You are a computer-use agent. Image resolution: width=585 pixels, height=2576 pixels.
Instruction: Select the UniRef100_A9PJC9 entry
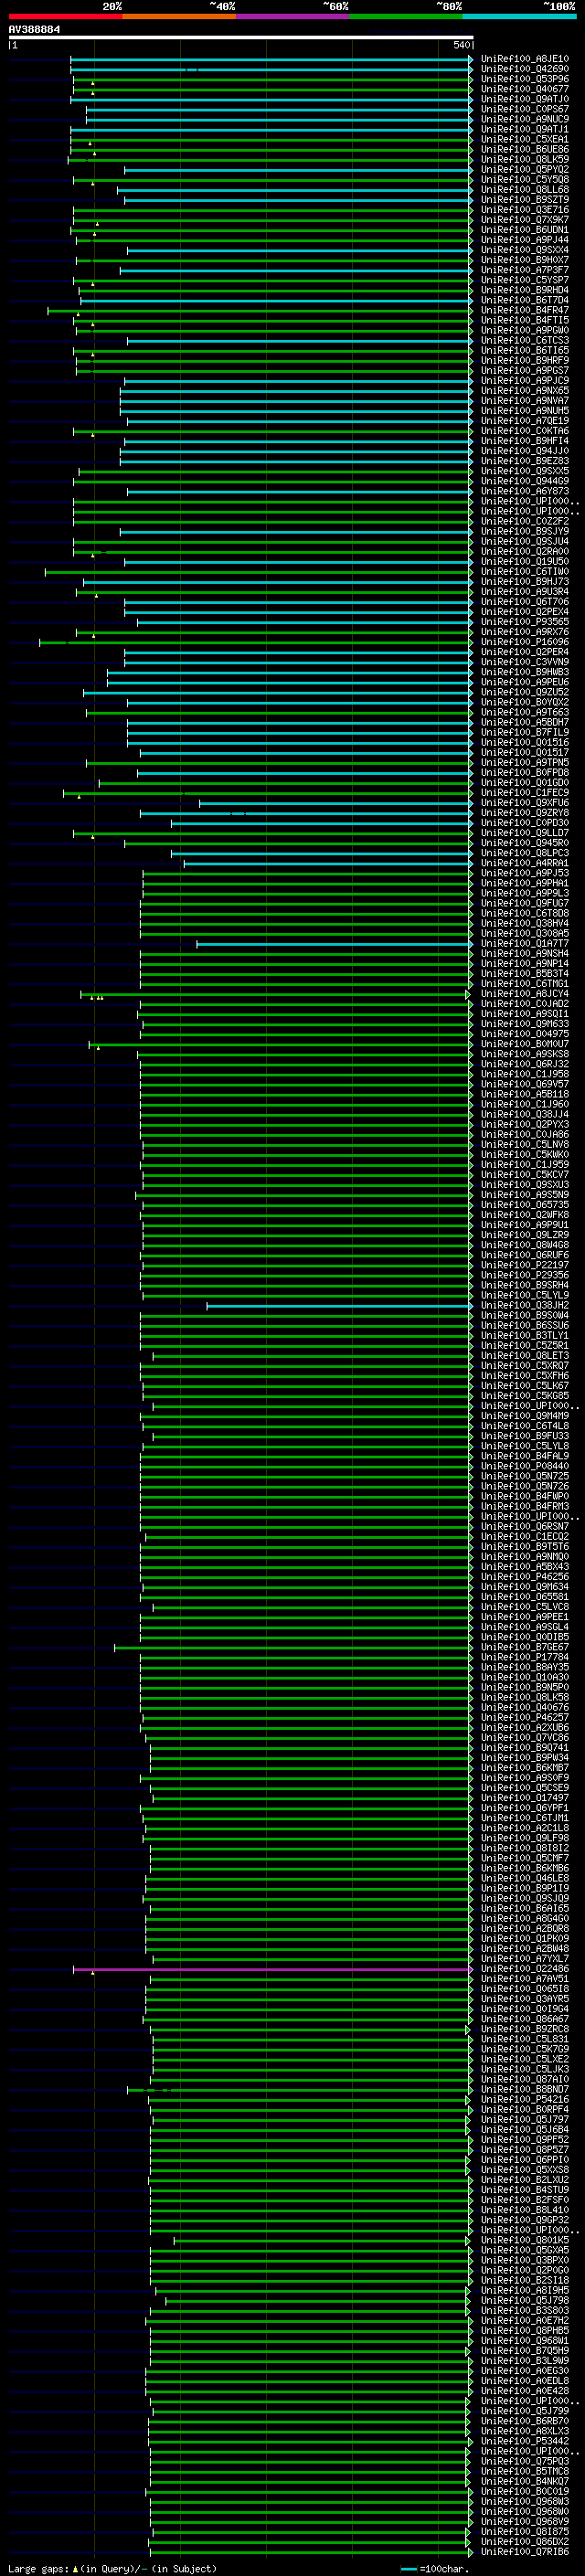[x=525, y=380]
